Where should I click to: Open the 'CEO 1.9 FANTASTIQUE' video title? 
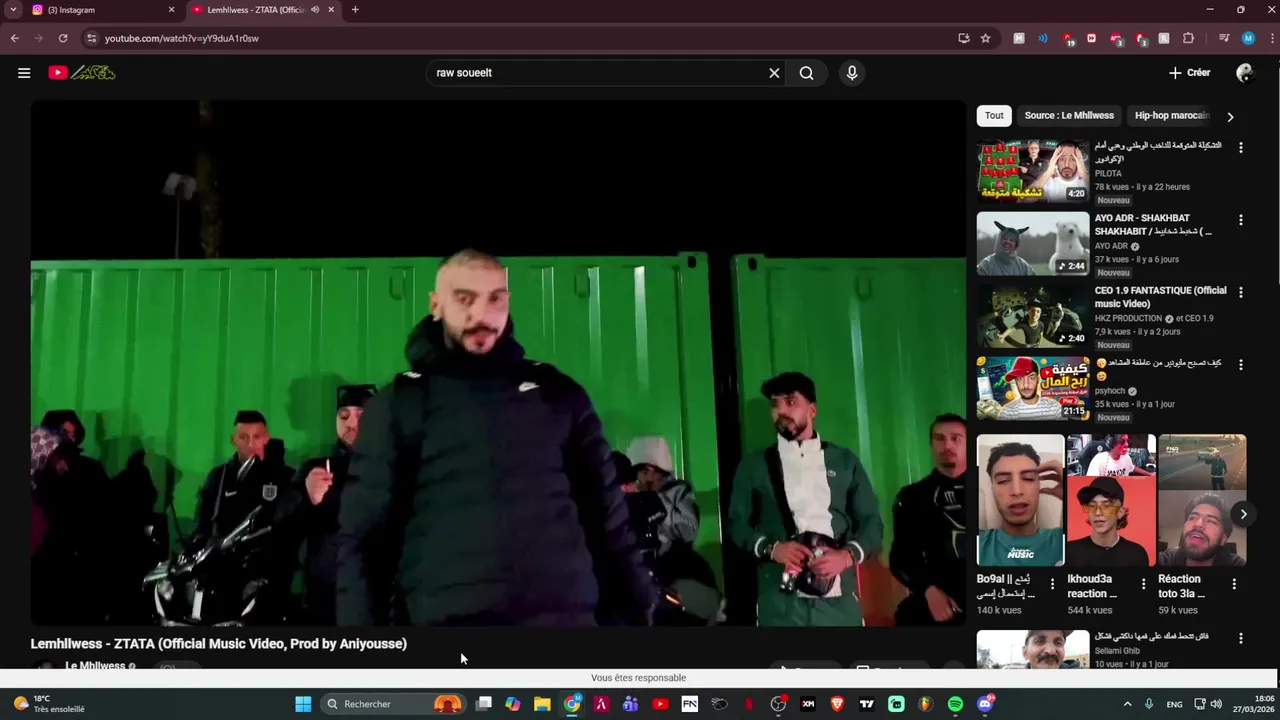[x=1160, y=297]
